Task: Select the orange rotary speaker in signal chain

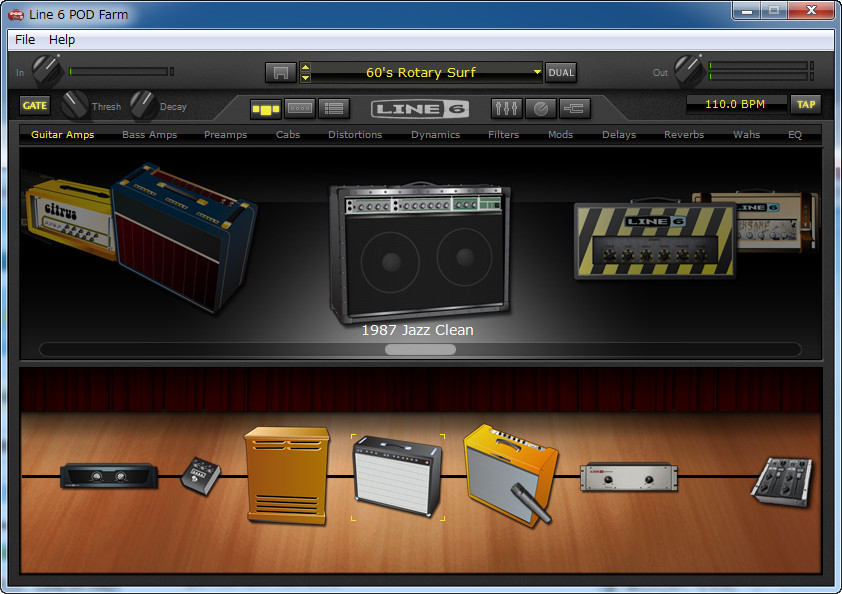Action: [287, 475]
